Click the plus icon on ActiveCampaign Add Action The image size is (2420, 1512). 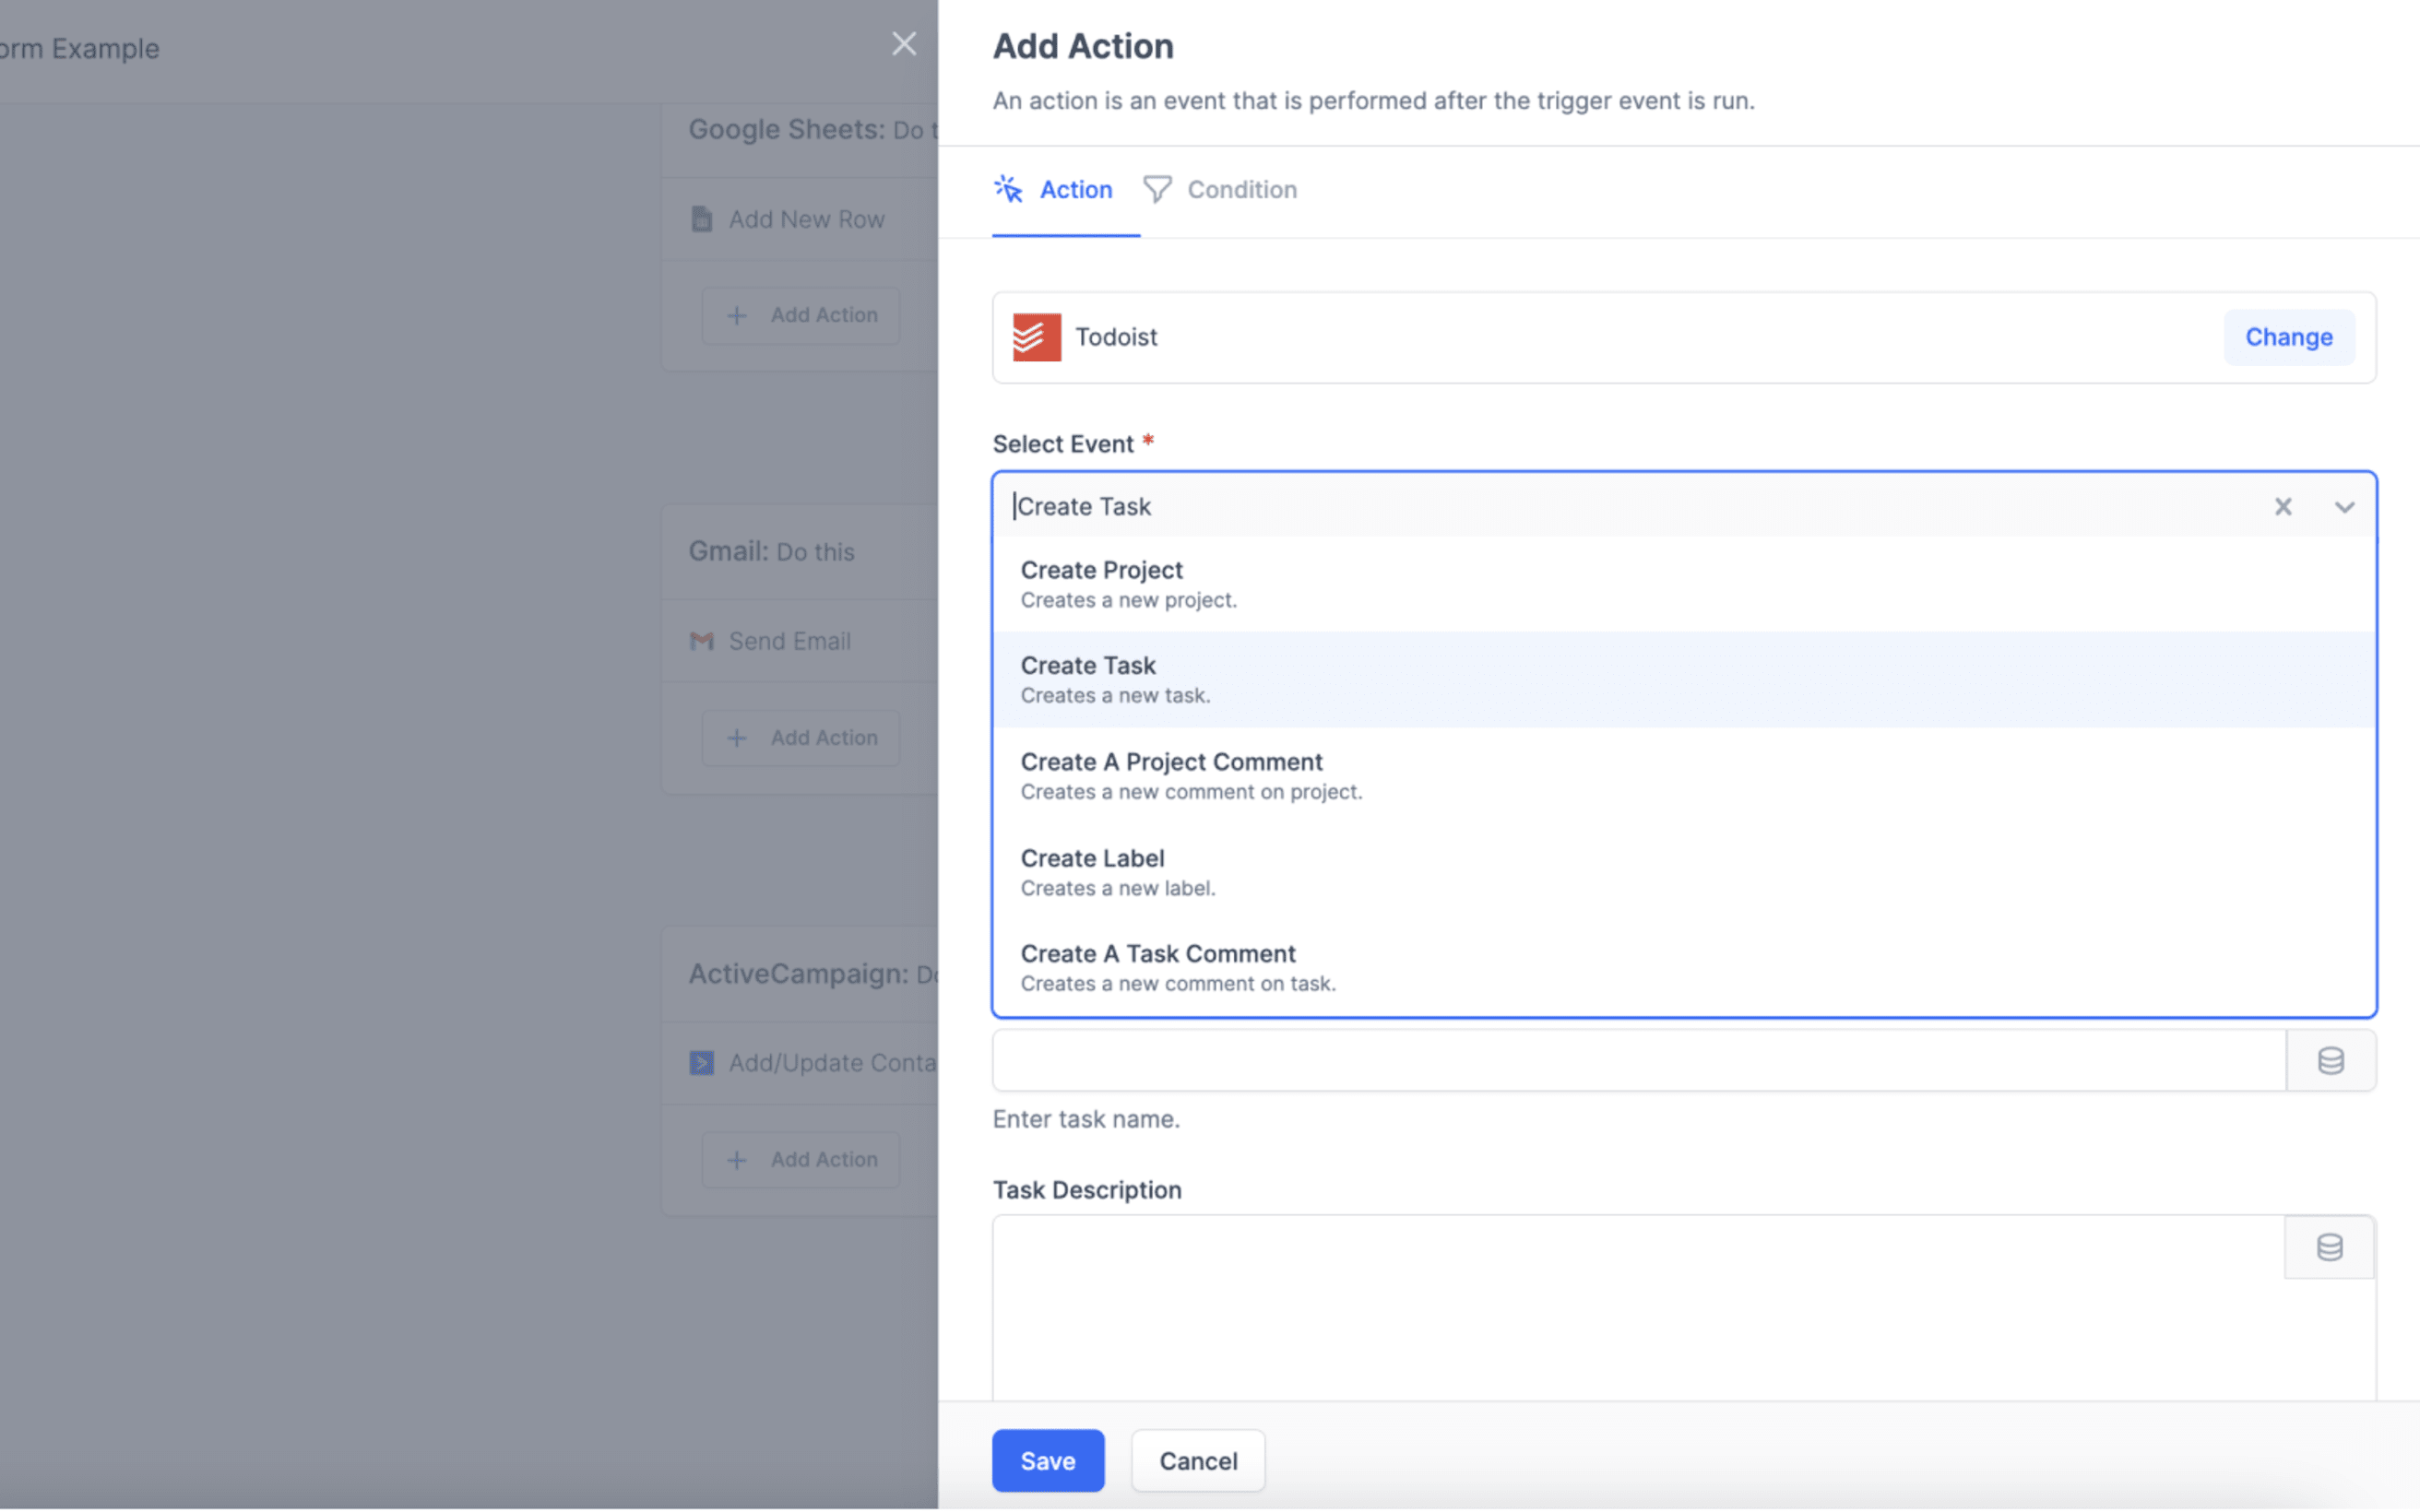736,1159
